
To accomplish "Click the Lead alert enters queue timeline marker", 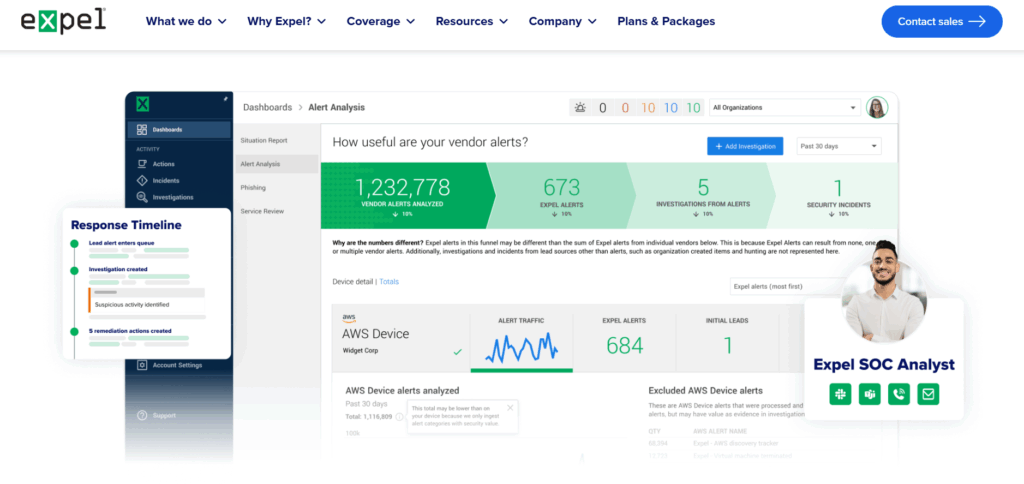I will coord(74,243).
